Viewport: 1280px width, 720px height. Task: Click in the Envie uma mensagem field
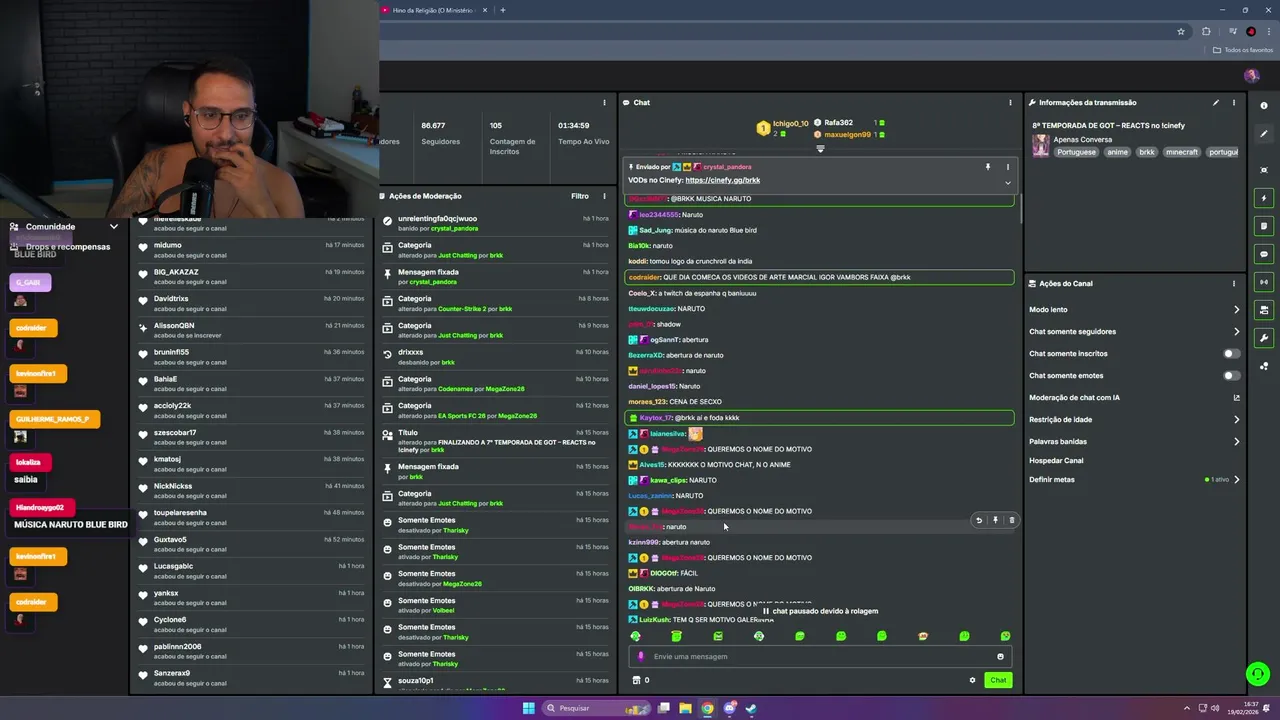(820, 657)
